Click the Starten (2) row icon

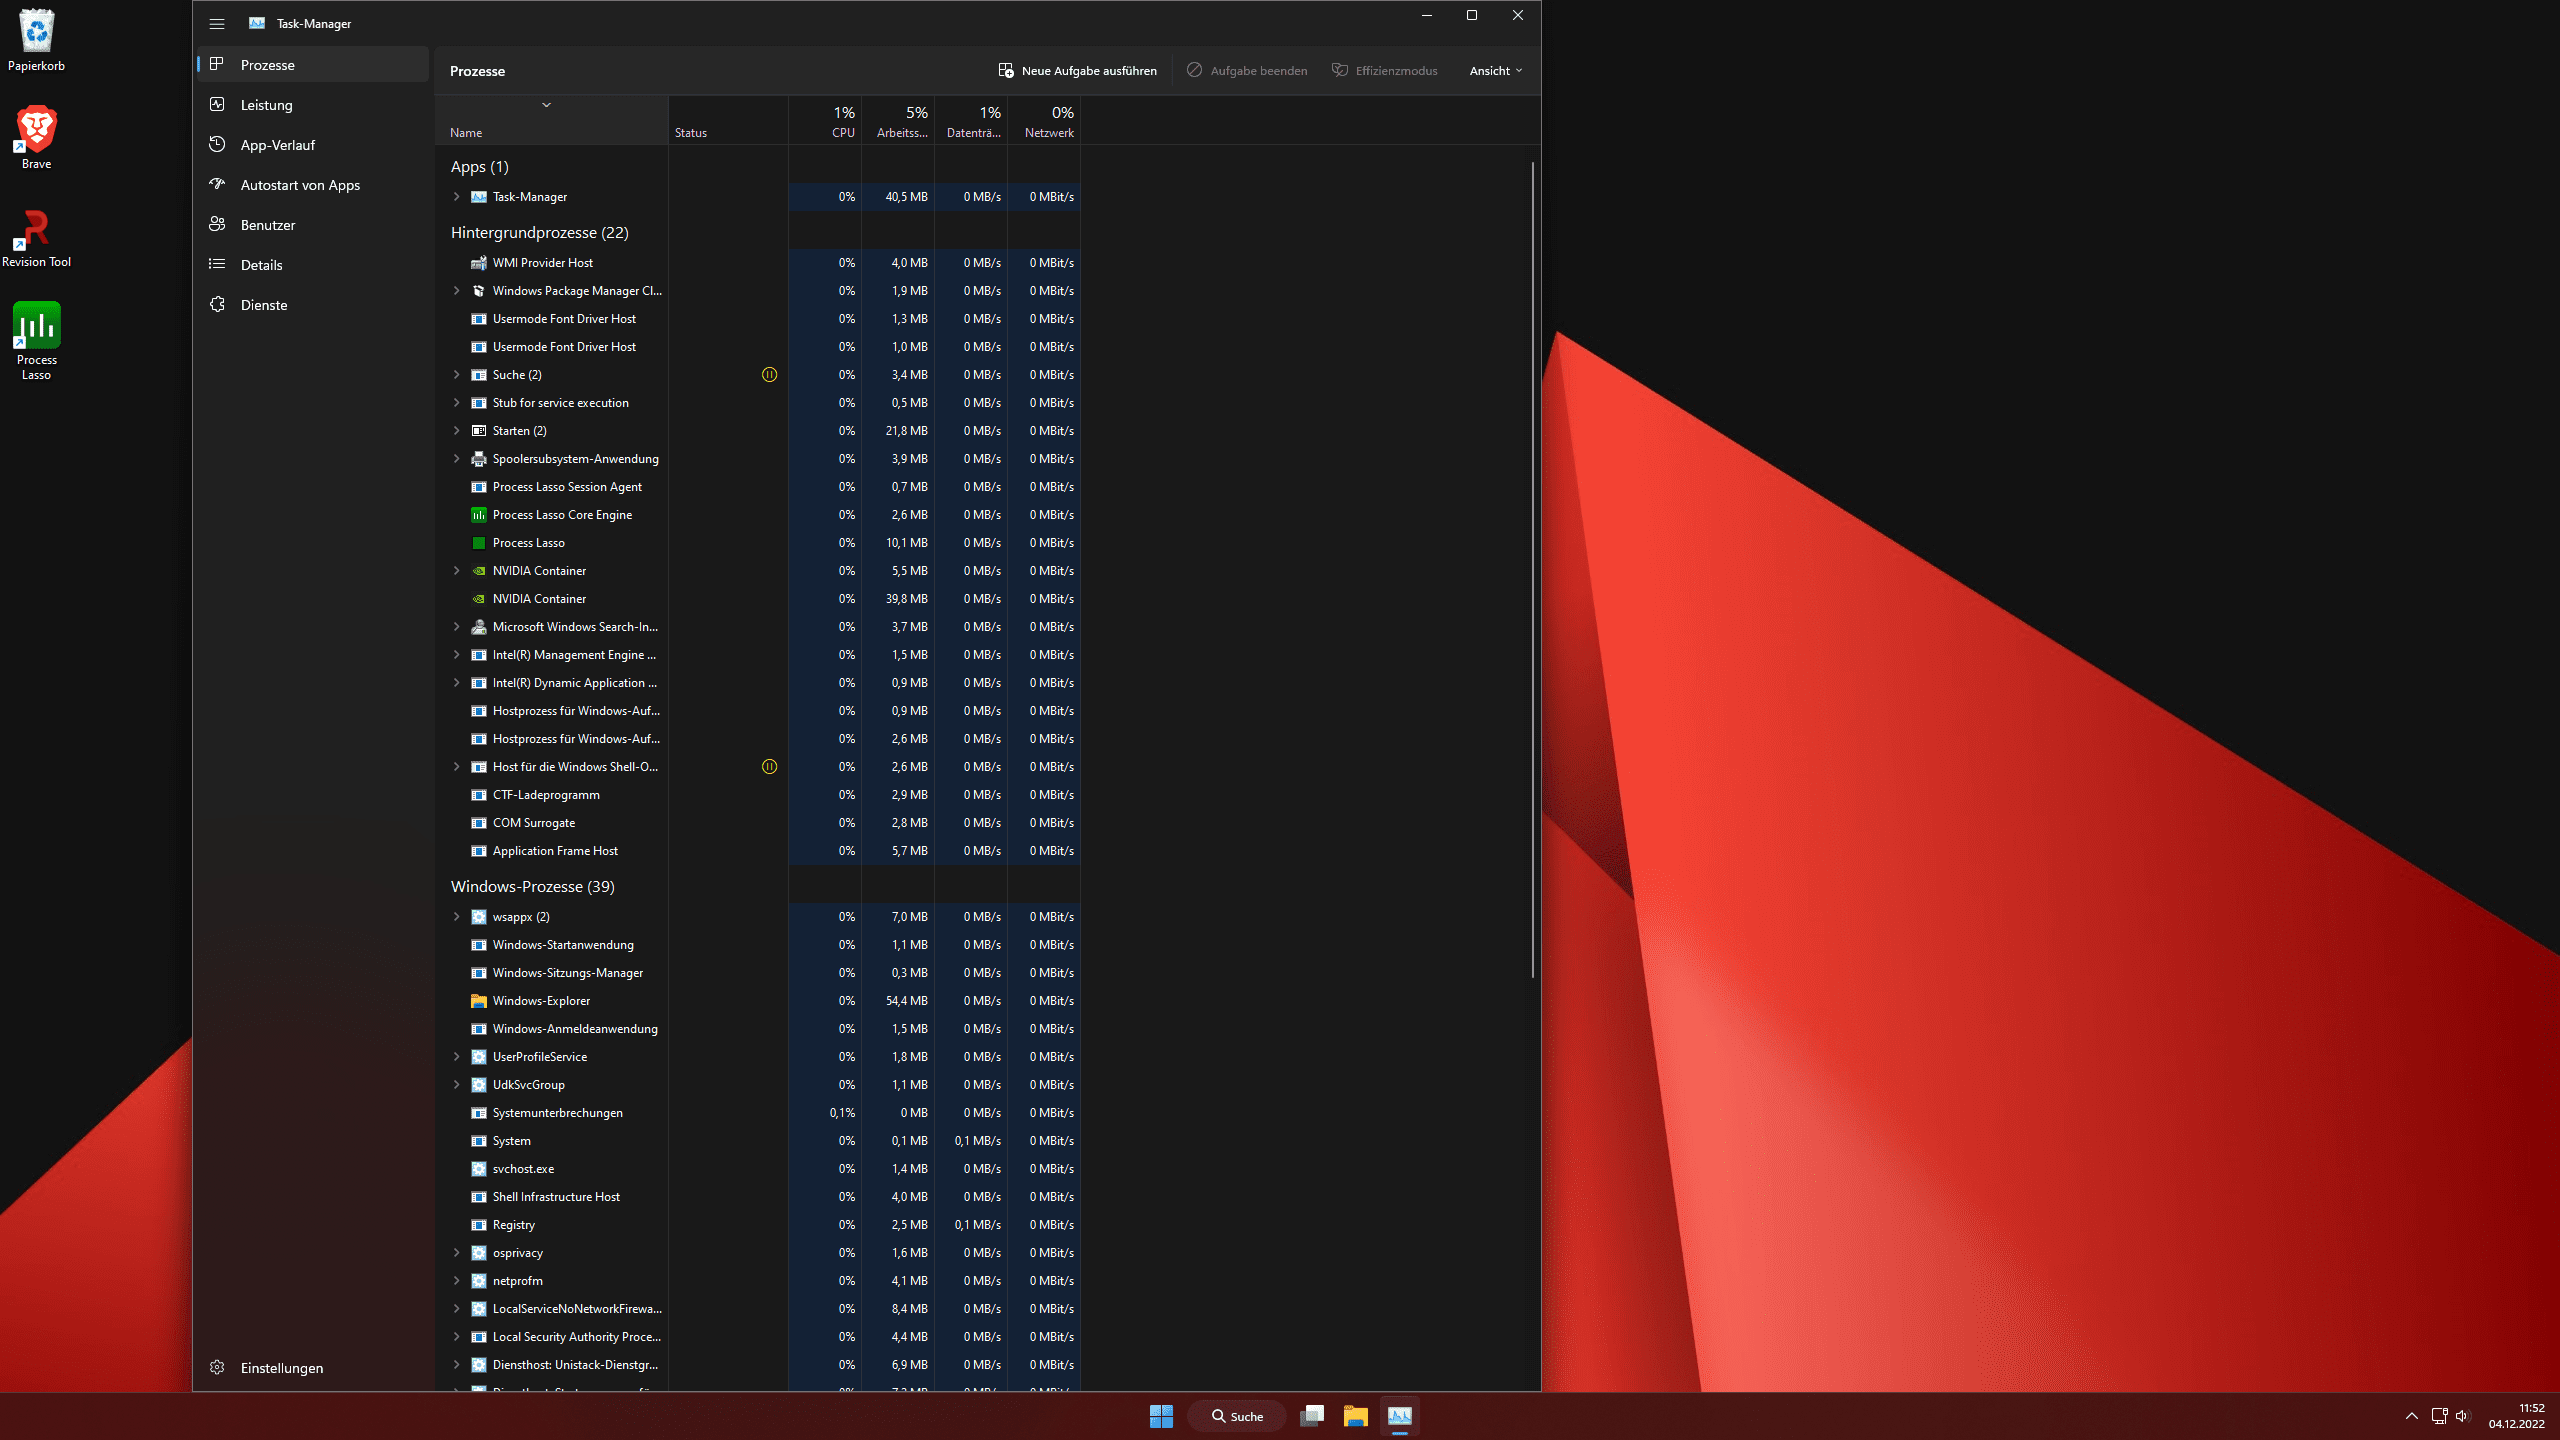click(479, 431)
